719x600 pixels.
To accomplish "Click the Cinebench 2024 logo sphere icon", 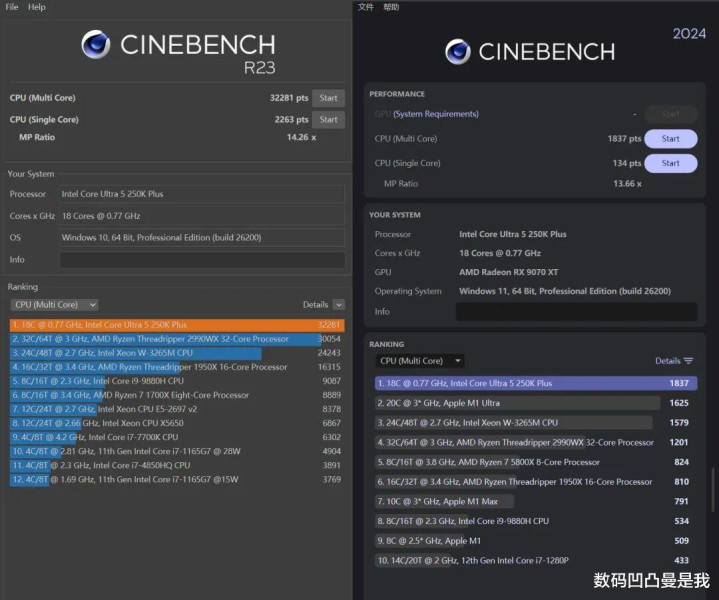I will click(458, 52).
